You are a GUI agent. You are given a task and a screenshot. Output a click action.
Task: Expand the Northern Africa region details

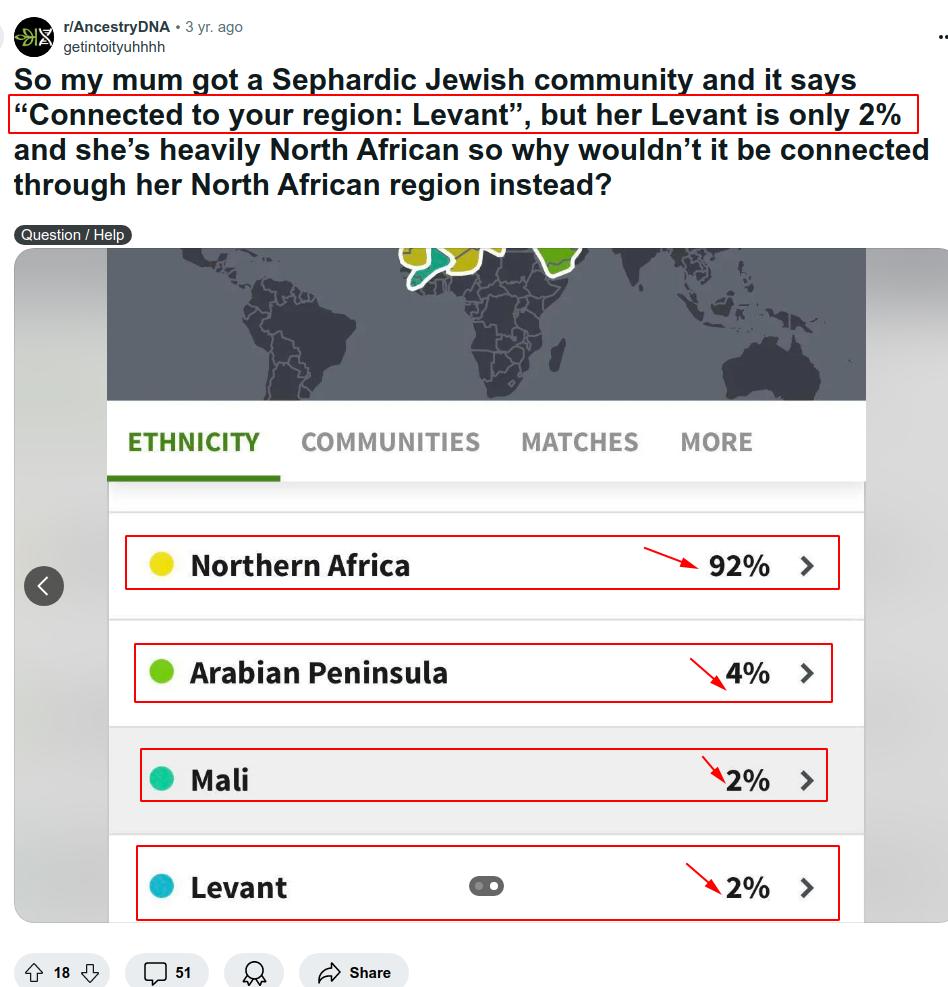(x=808, y=566)
